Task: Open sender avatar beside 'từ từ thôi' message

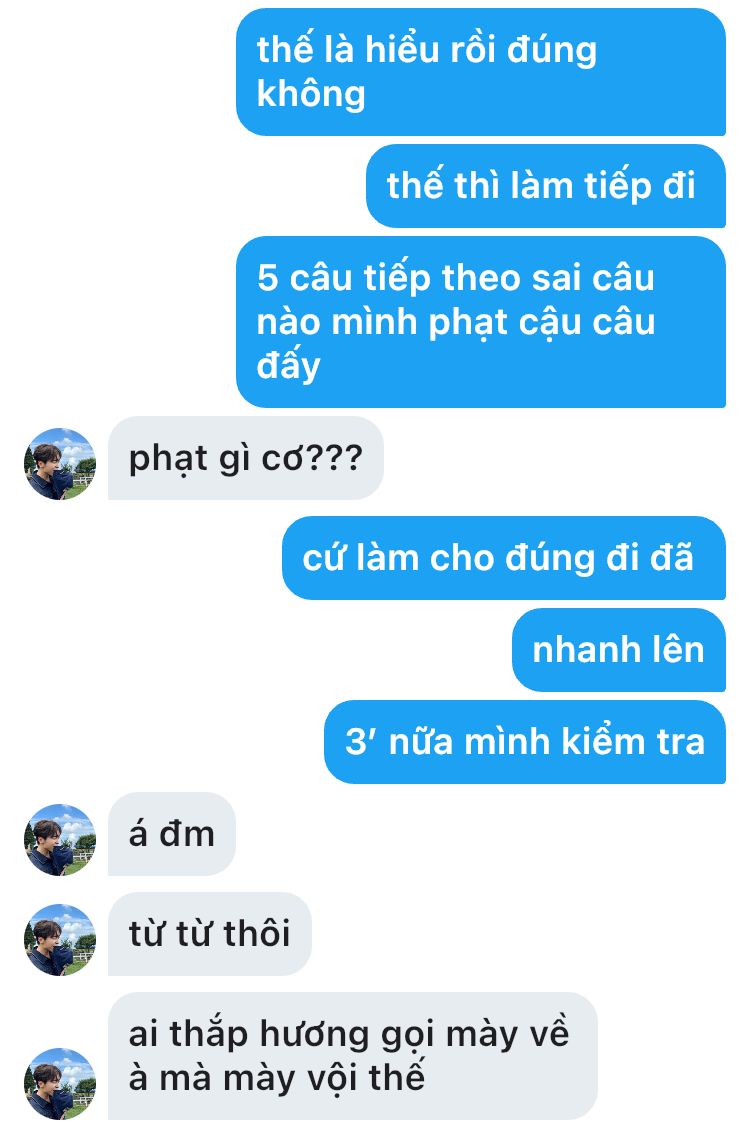Action: (x=60, y=939)
